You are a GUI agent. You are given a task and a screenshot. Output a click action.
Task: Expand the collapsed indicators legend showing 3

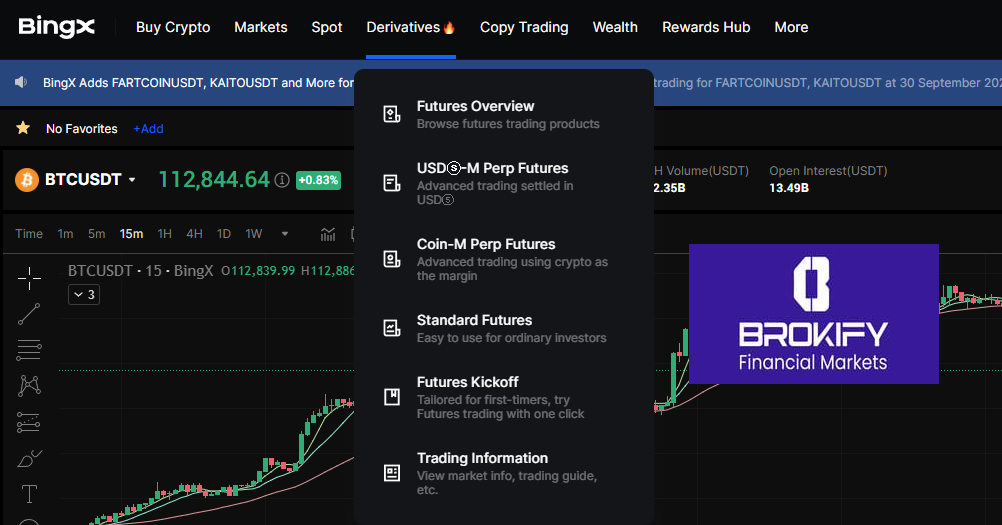coord(84,294)
